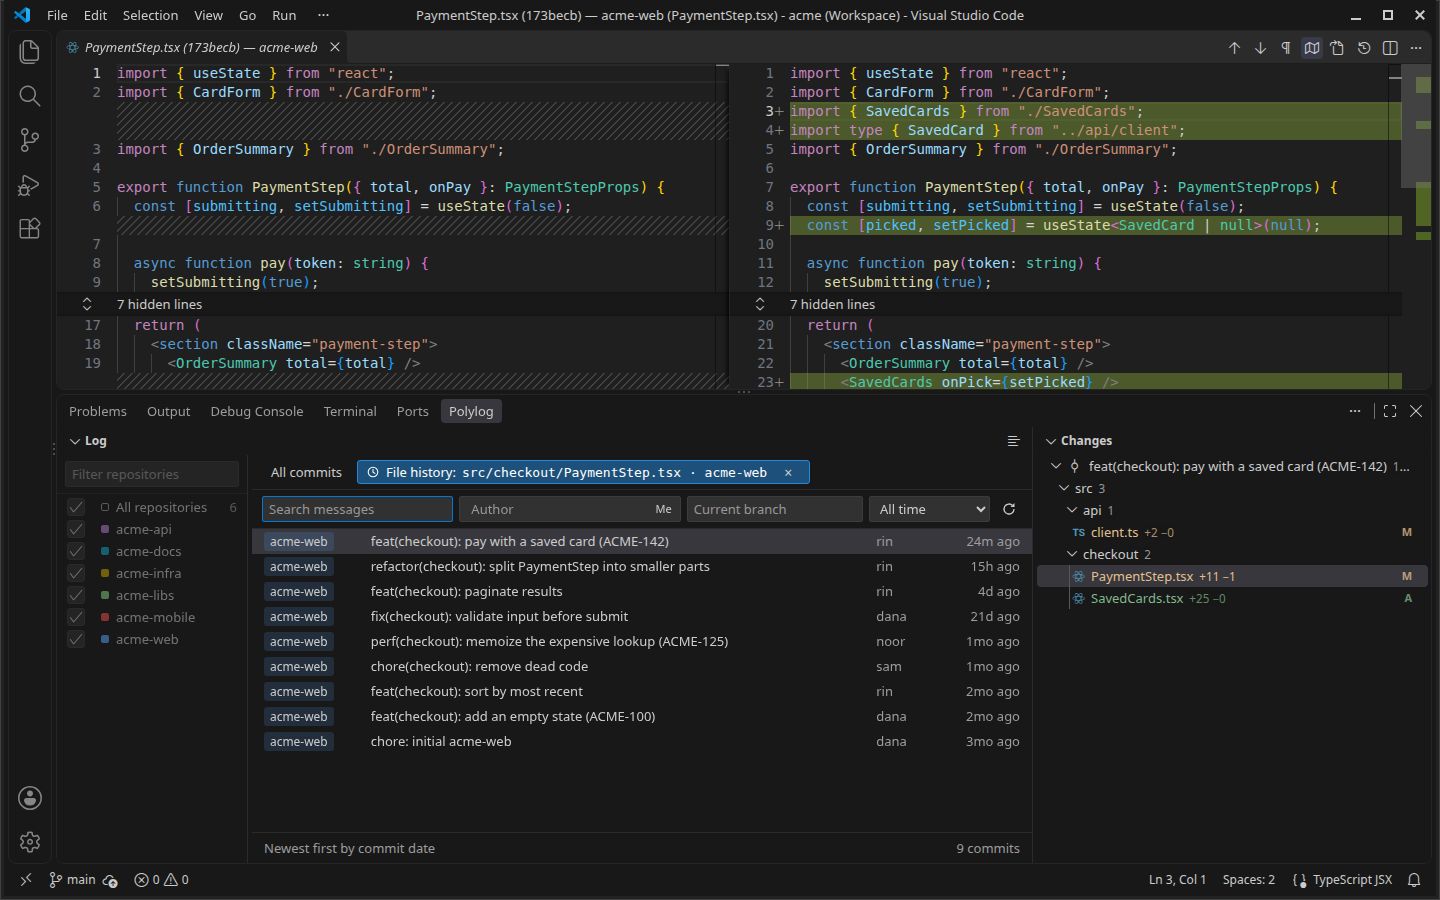Open panel More Actions ellipsis
1440x900 pixels.
click(x=1355, y=411)
